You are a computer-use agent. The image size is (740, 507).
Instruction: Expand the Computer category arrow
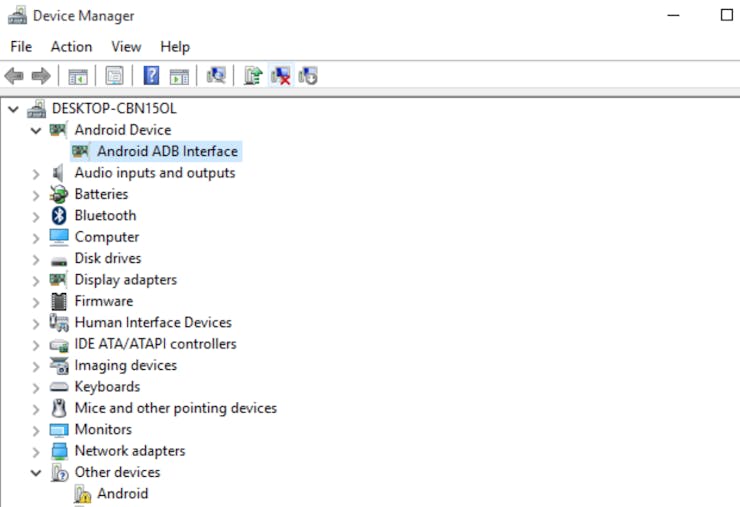(x=36, y=238)
